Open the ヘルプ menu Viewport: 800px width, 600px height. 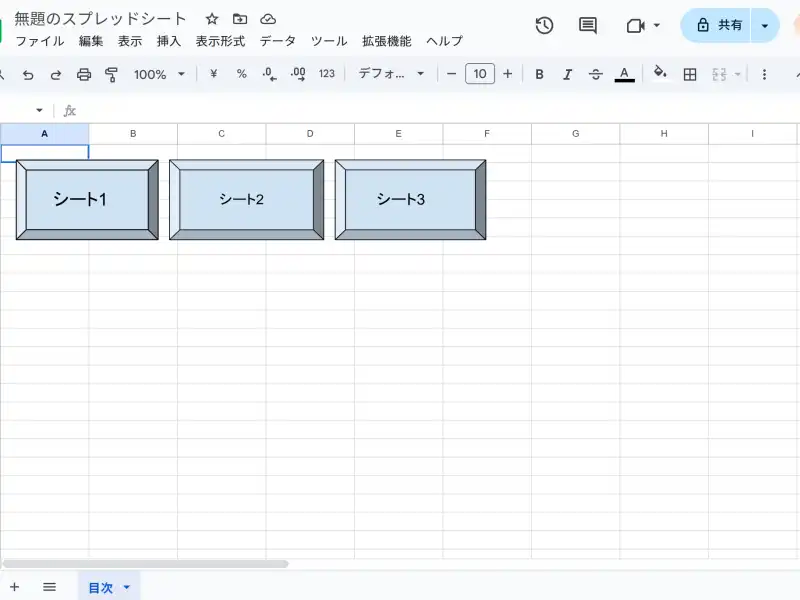click(x=444, y=41)
